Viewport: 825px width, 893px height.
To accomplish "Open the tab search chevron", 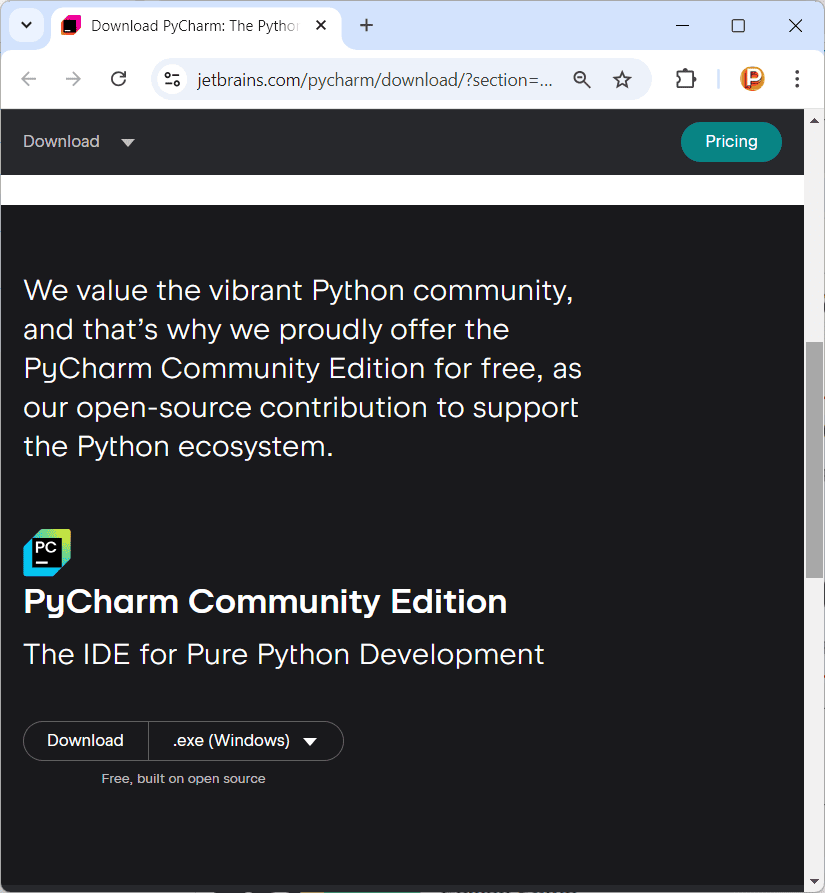I will click(x=26, y=26).
